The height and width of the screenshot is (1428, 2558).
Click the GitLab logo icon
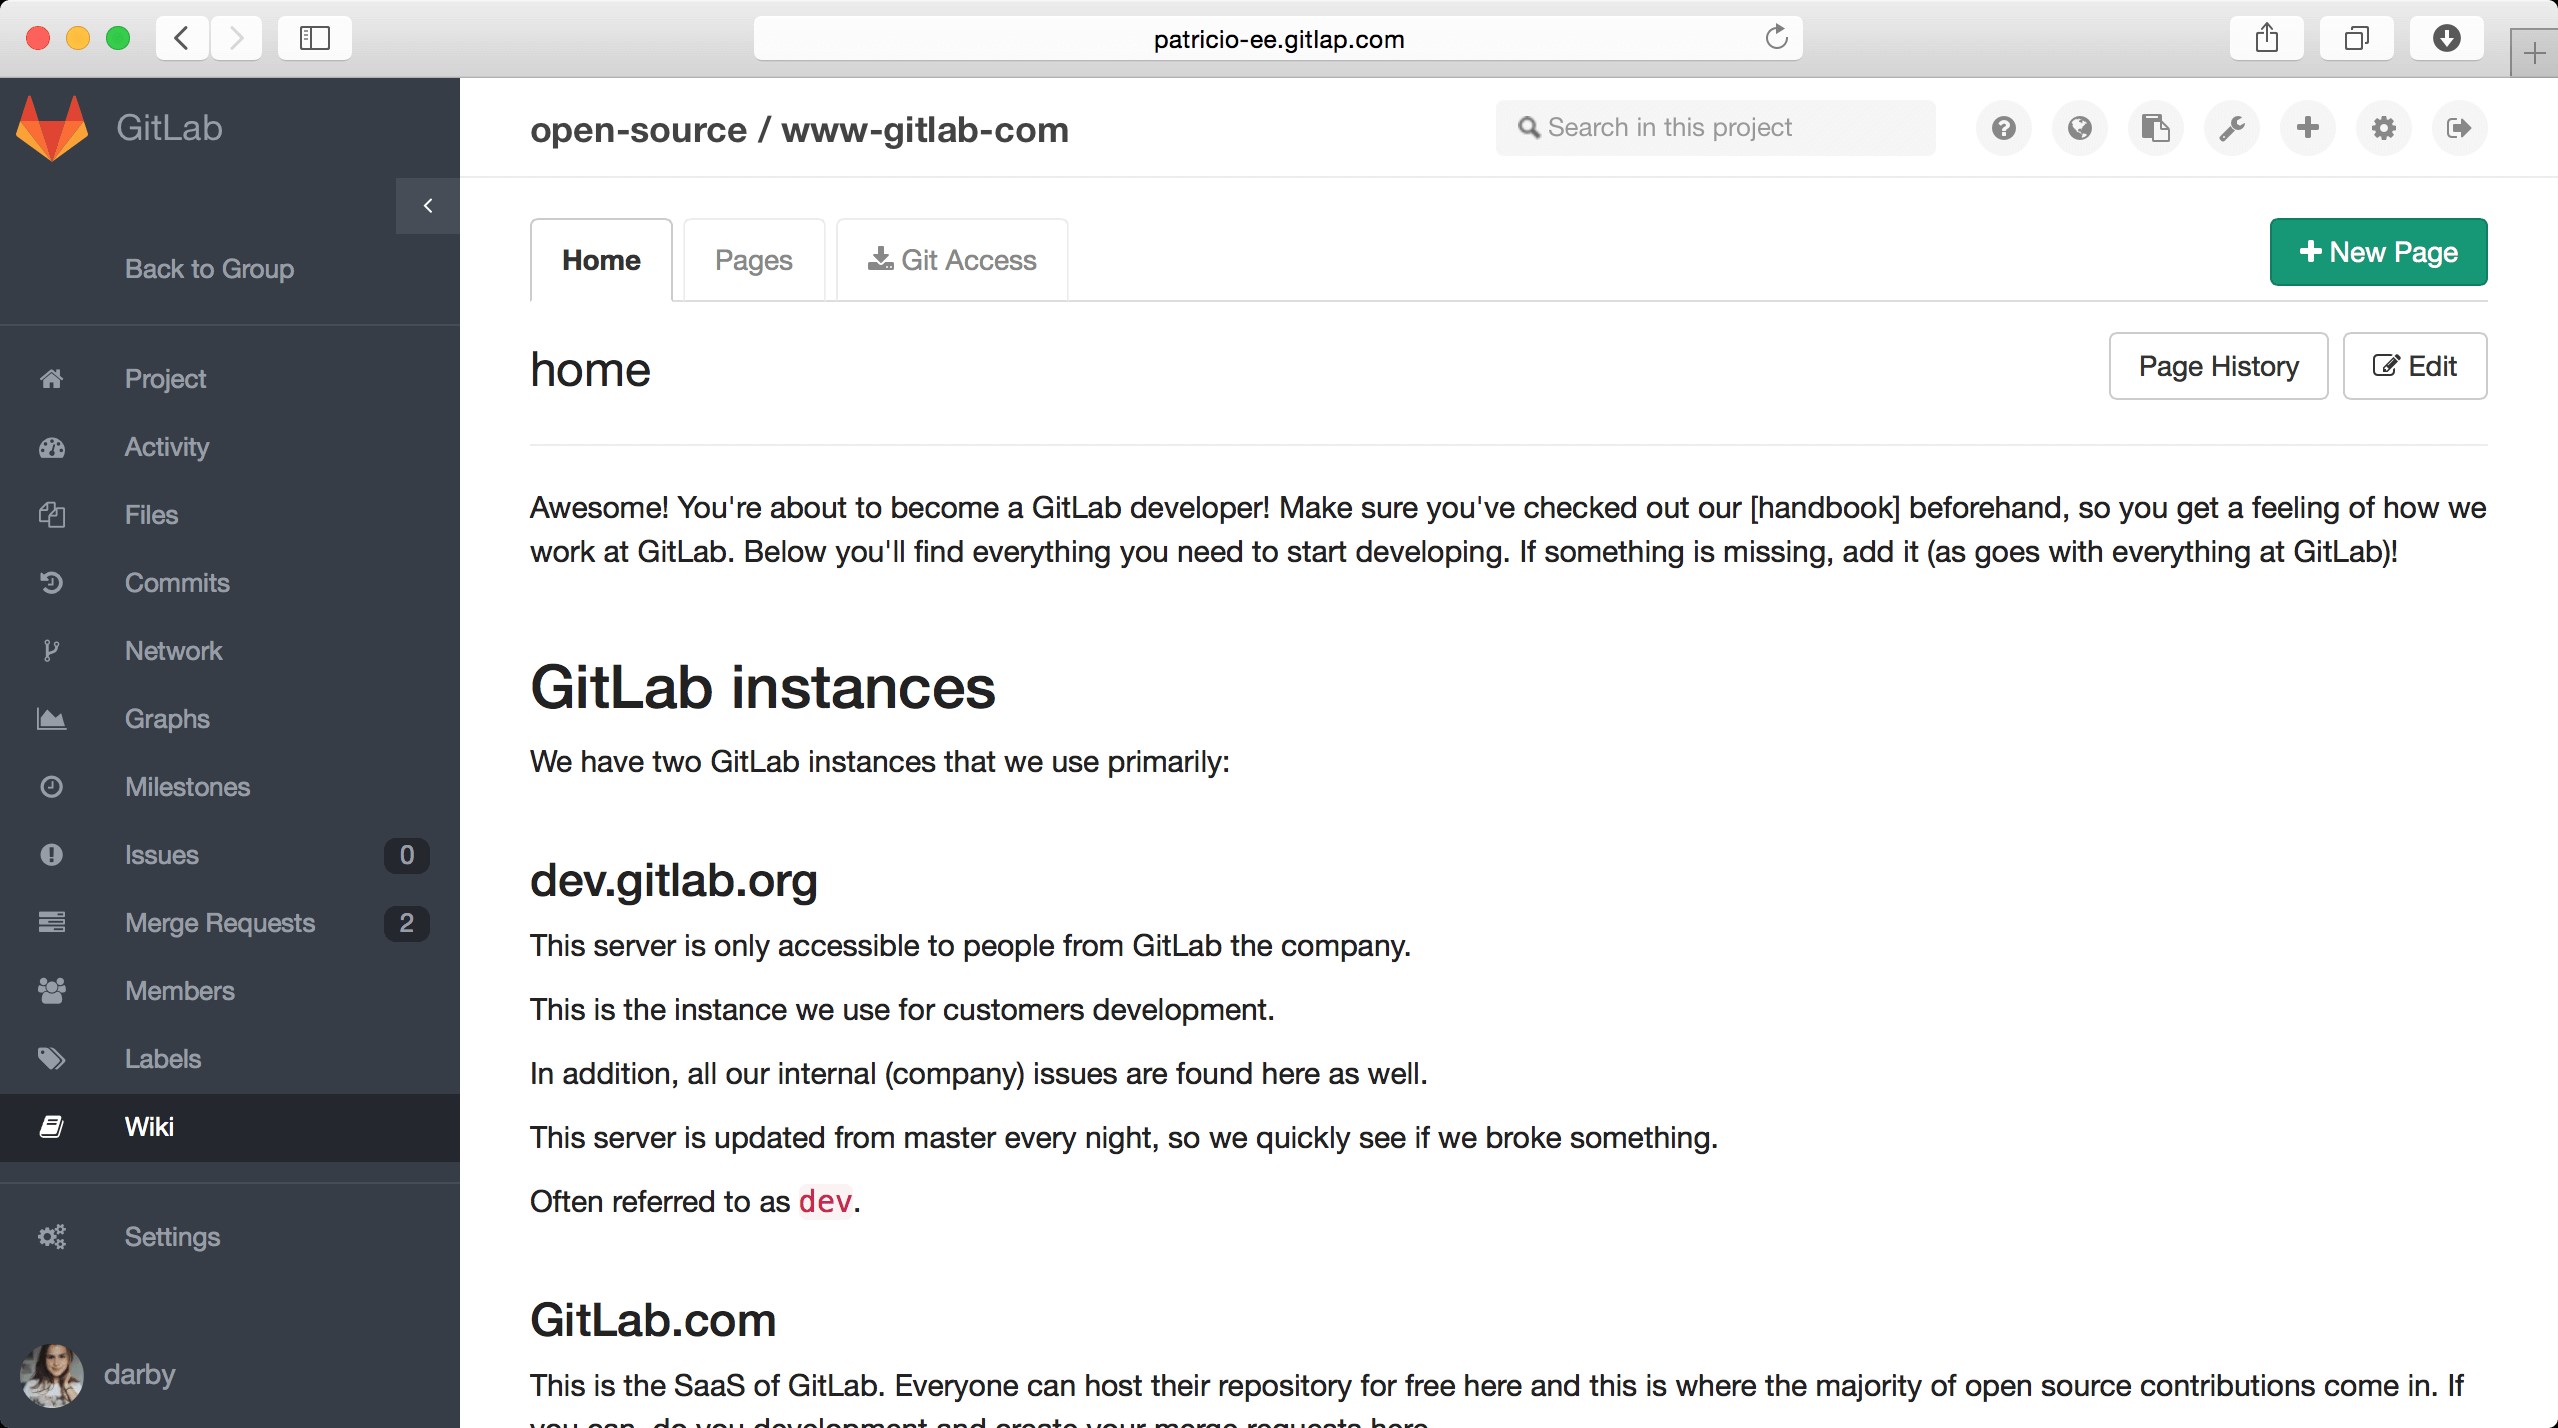(x=53, y=126)
